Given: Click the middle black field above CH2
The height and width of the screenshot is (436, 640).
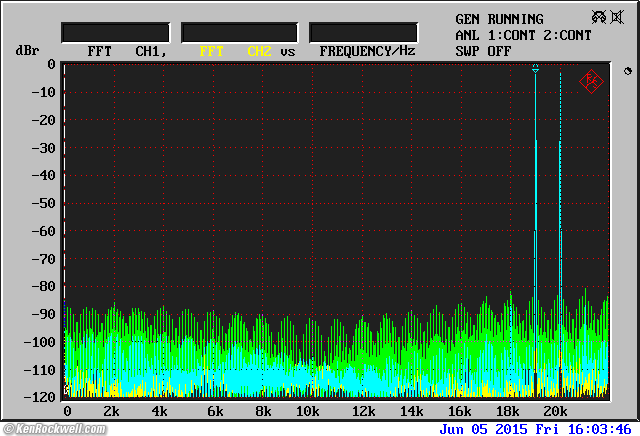Looking at the screenshot, I should tap(239, 32).
